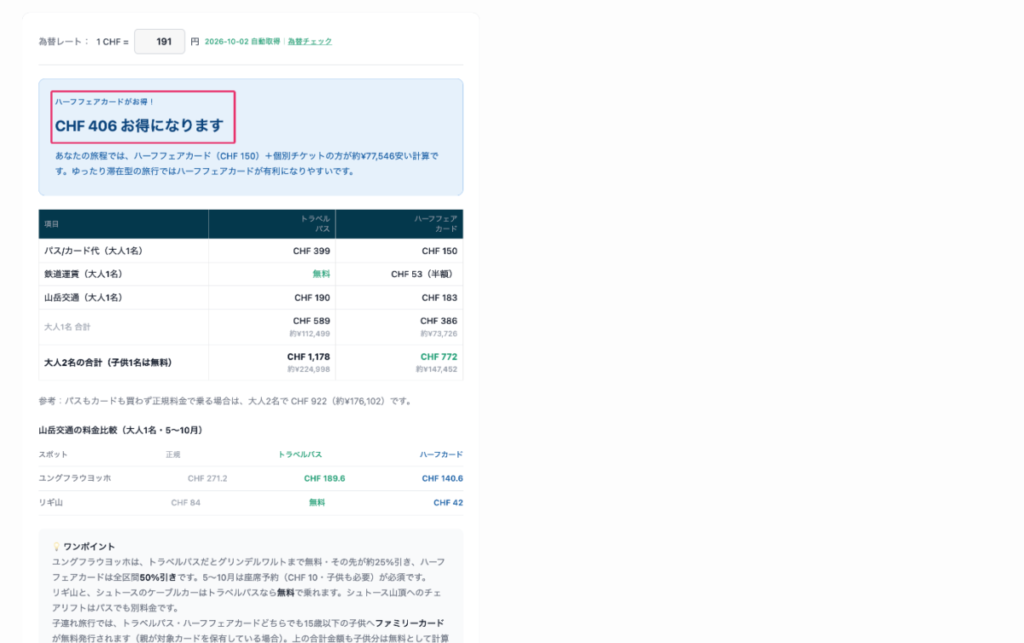Click the green CHF 772 total
Viewport: 1024px width, 643px height.
pyautogui.click(x=439, y=357)
